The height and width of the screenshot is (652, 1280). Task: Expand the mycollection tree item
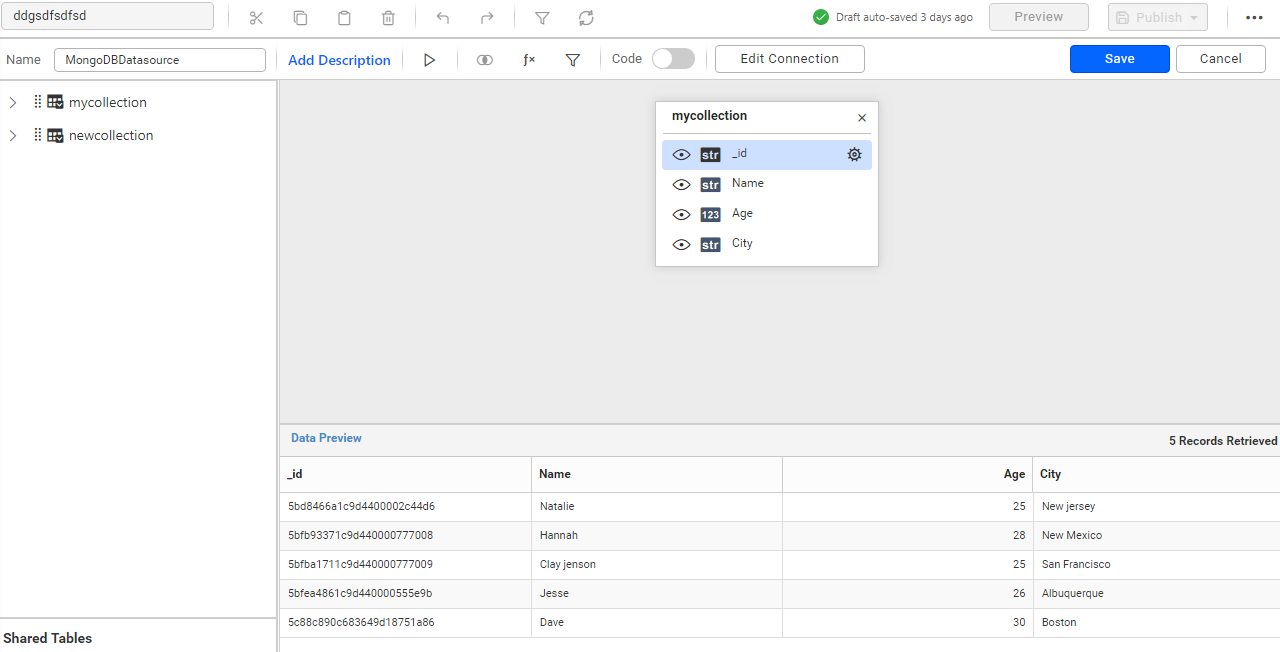[12, 101]
